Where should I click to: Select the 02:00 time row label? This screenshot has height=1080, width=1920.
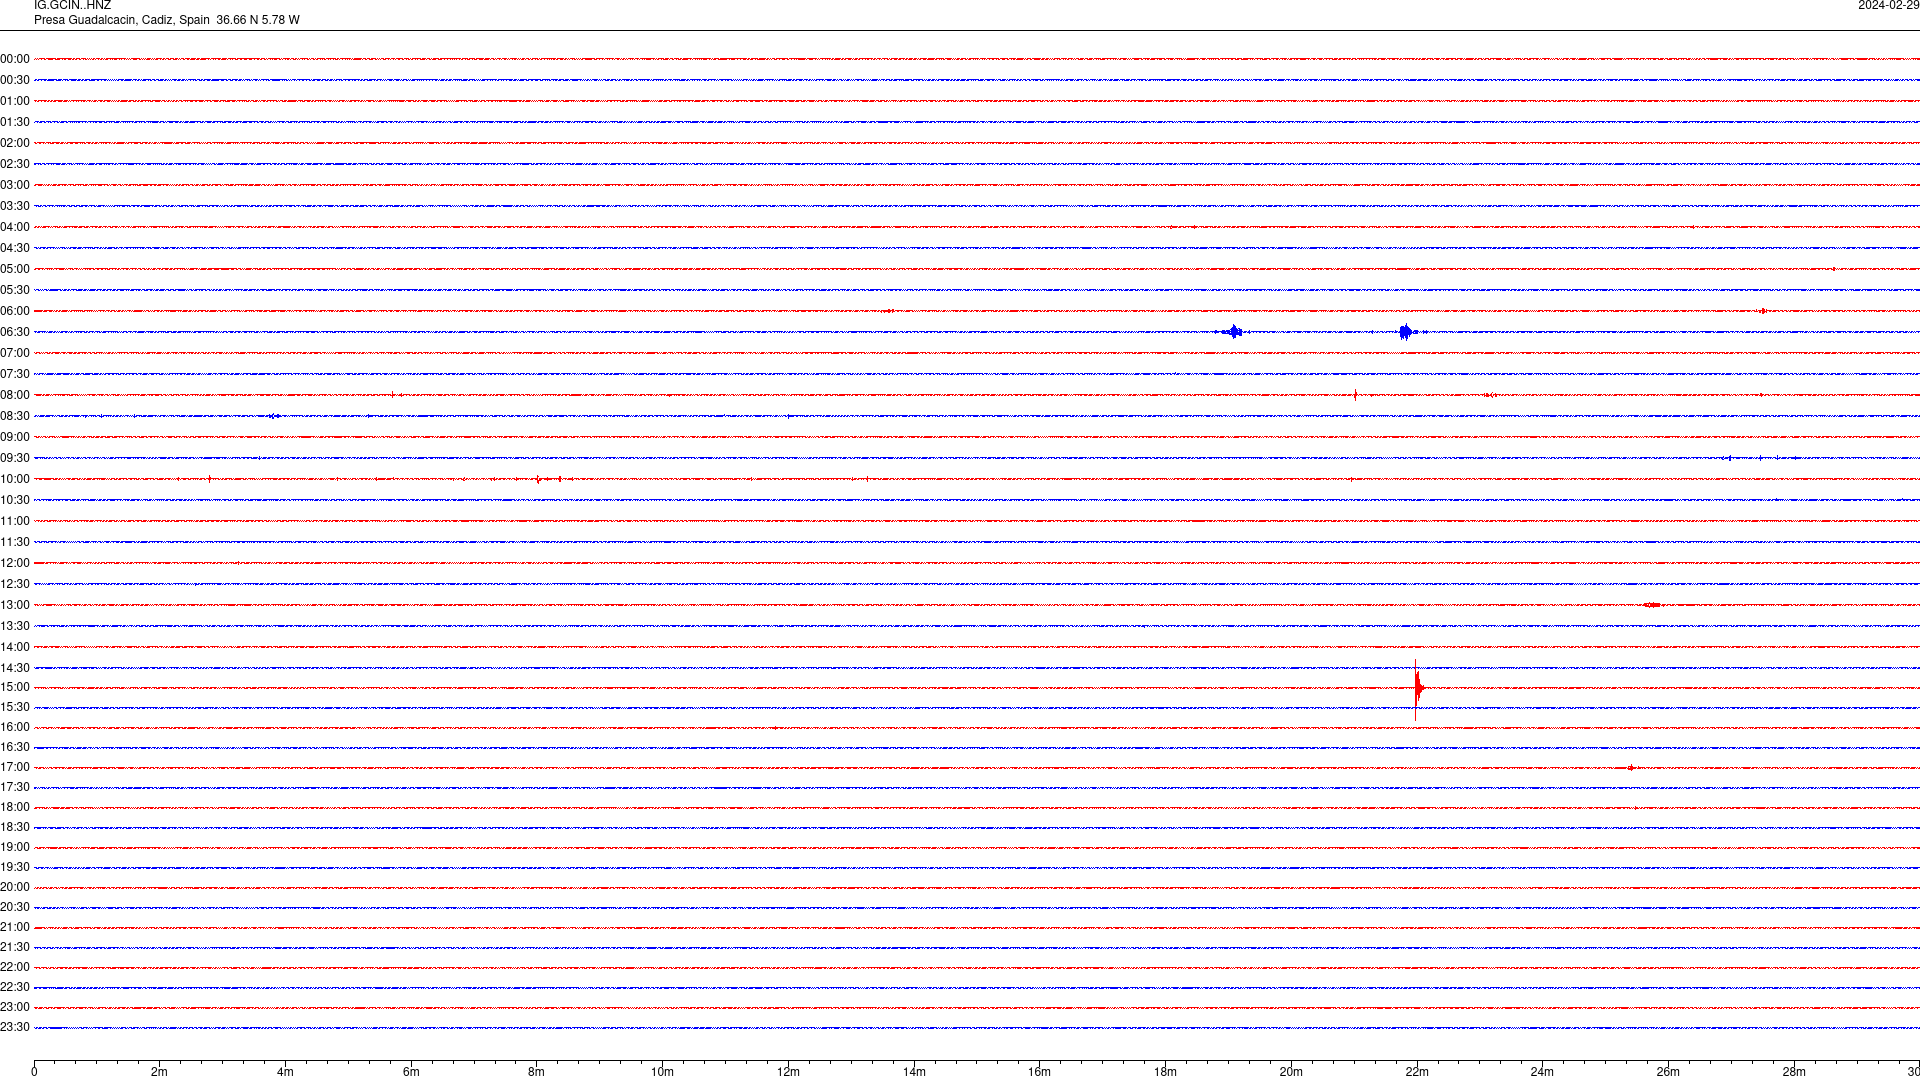tap(15, 143)
